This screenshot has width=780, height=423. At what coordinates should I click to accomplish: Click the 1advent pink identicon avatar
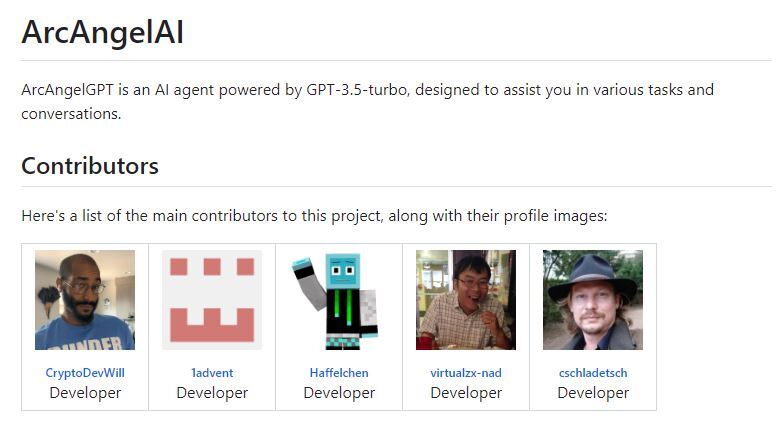click(212, 300)
